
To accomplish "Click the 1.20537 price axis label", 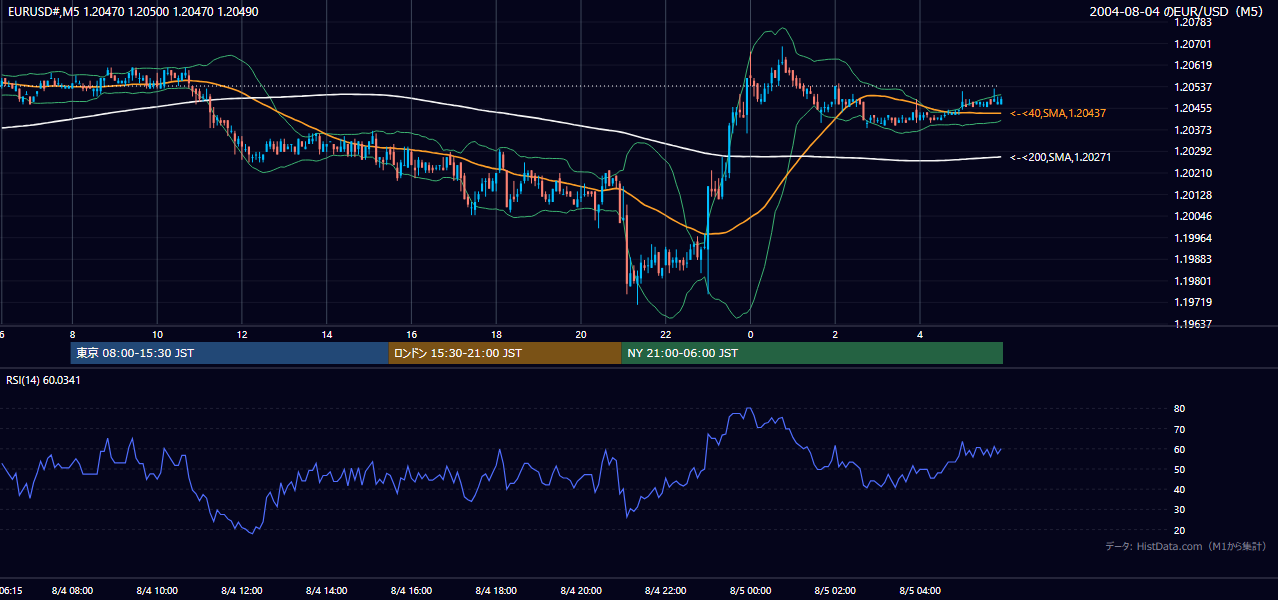I will [1194, 87].
